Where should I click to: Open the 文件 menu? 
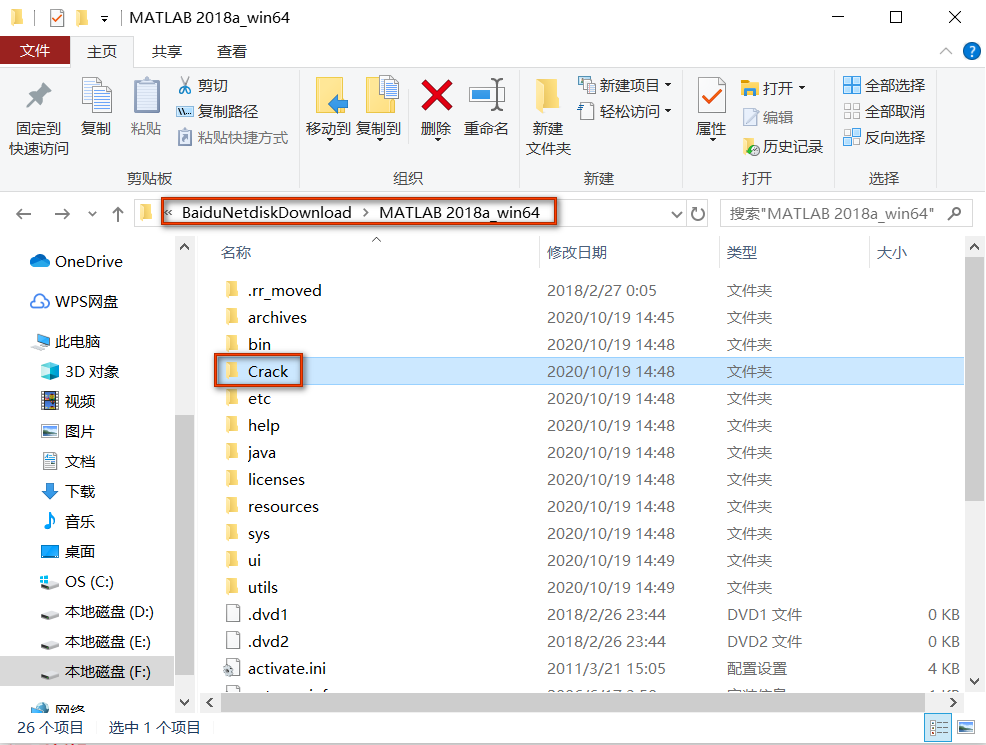(x=35, y=50)
